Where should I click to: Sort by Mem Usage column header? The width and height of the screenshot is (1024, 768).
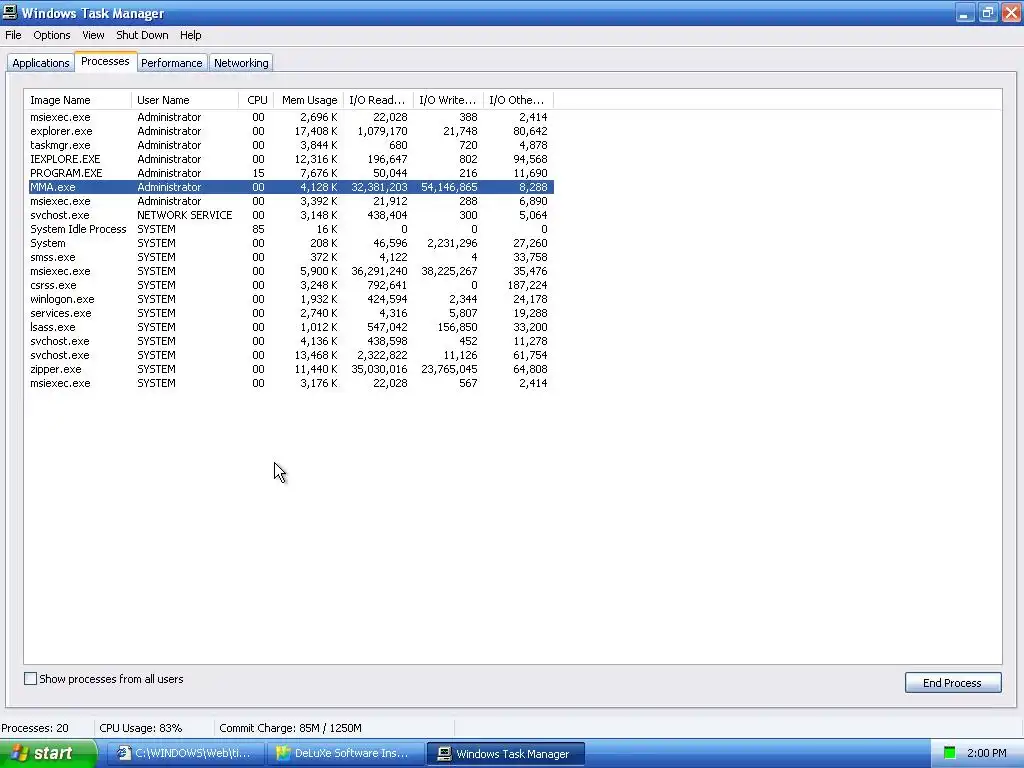pyautogui.click(x=309, y=100)
